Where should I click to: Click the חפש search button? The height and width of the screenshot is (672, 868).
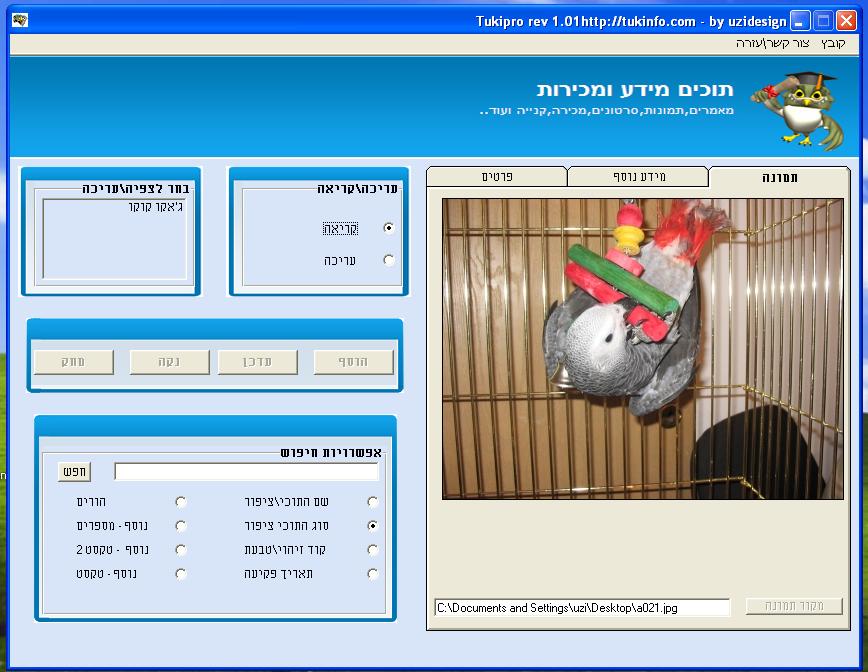click(74, 472)
